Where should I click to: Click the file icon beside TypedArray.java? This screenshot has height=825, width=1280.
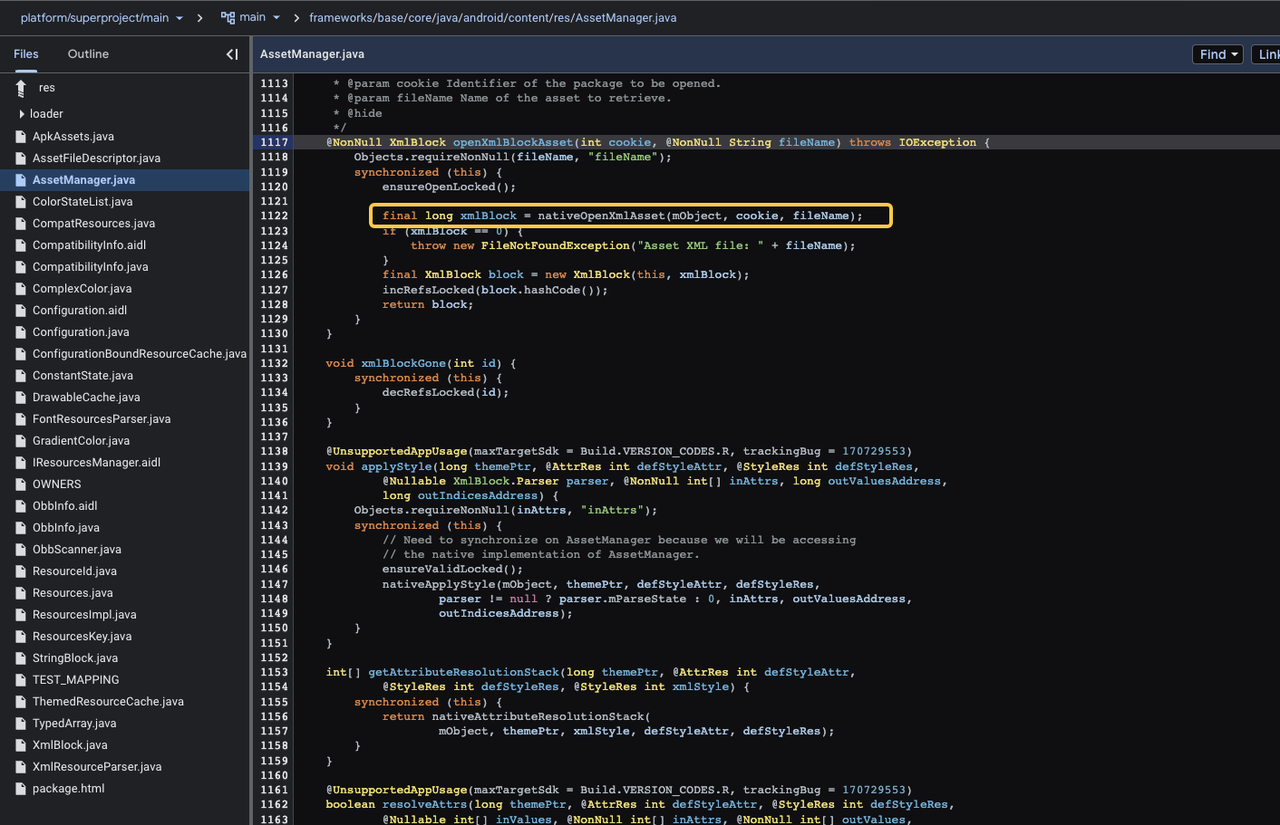pyautogui.click(x=20, y=723)
